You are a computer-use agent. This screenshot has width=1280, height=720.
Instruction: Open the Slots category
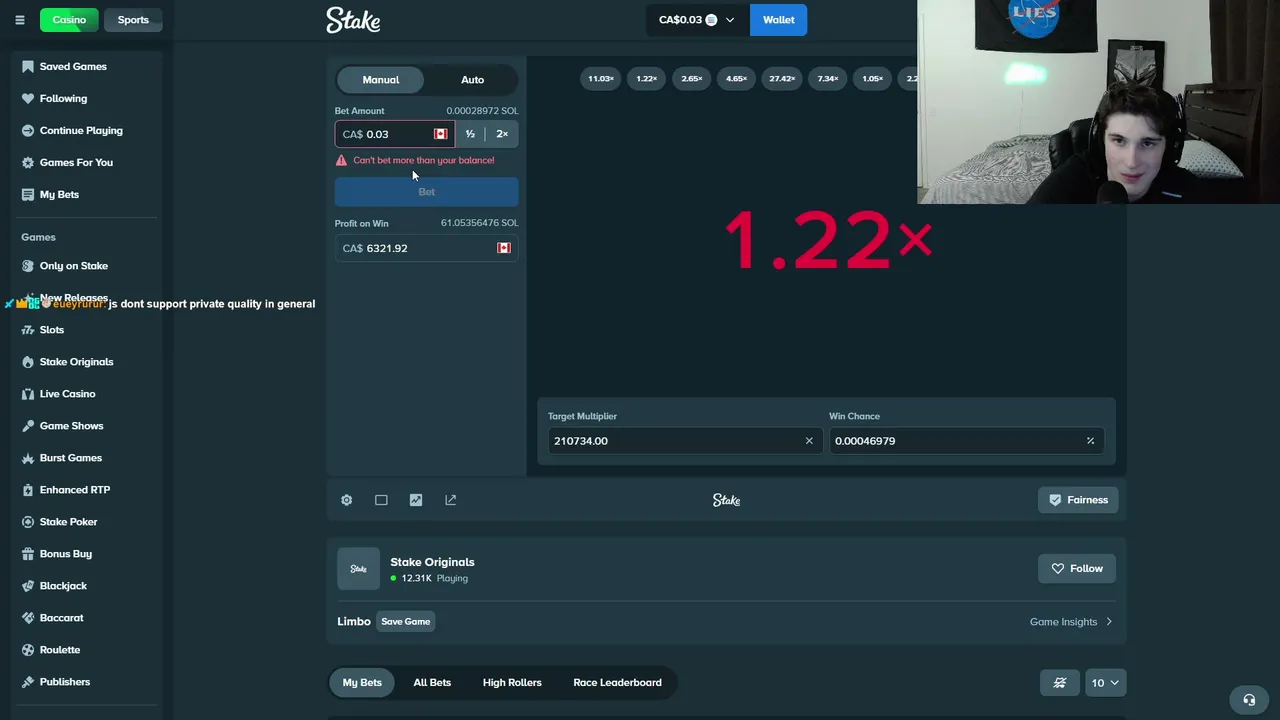52,330
